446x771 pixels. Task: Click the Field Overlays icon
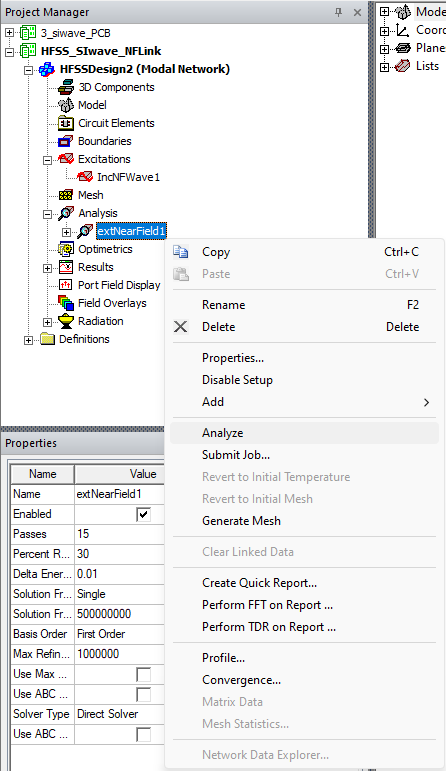[x=66, y=303]
